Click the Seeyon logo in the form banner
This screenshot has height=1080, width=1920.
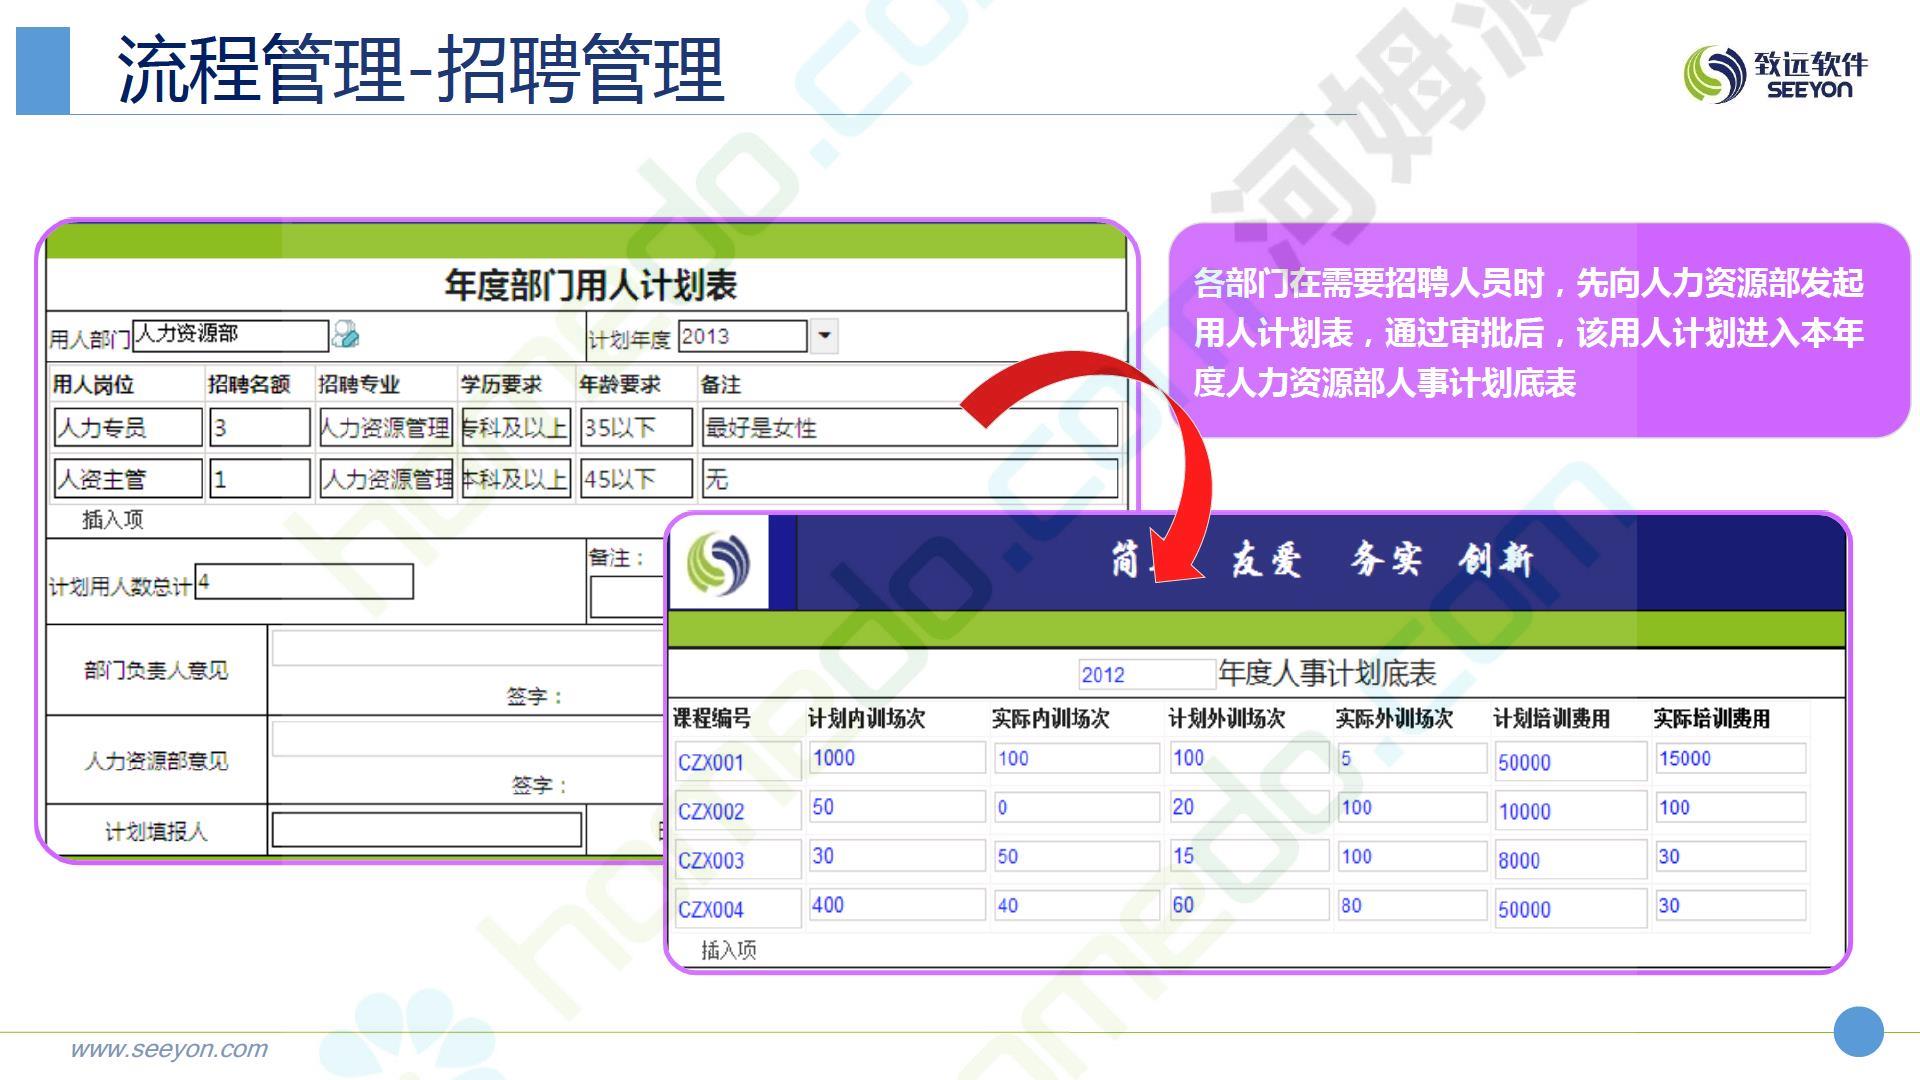[x=718, y=562]
